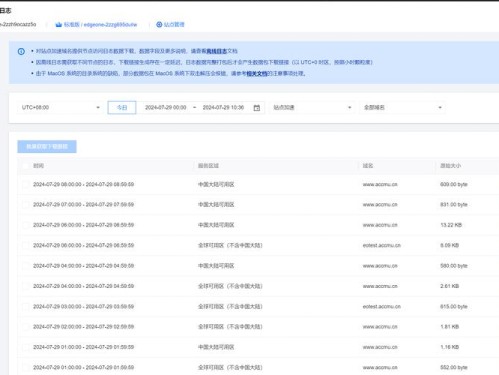Click the 站点管理 circular icon
The width and height of the screenshot is (499, 375).
(x=159, y=24)
